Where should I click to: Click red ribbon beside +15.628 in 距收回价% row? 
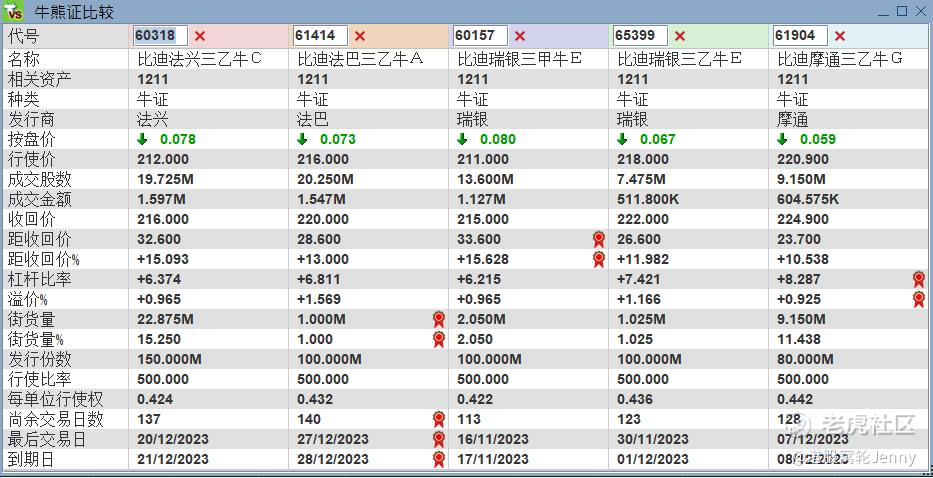coord(599,260)
